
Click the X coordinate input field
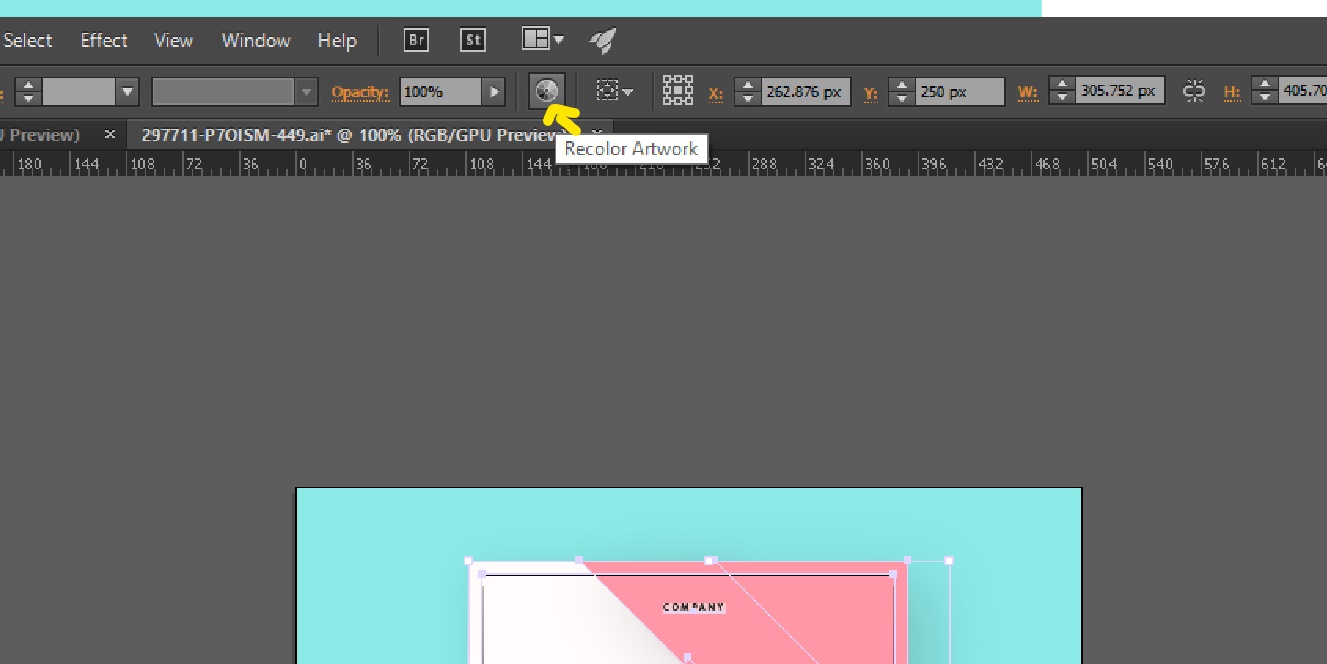pyautogui.click(x=804, y=92)
